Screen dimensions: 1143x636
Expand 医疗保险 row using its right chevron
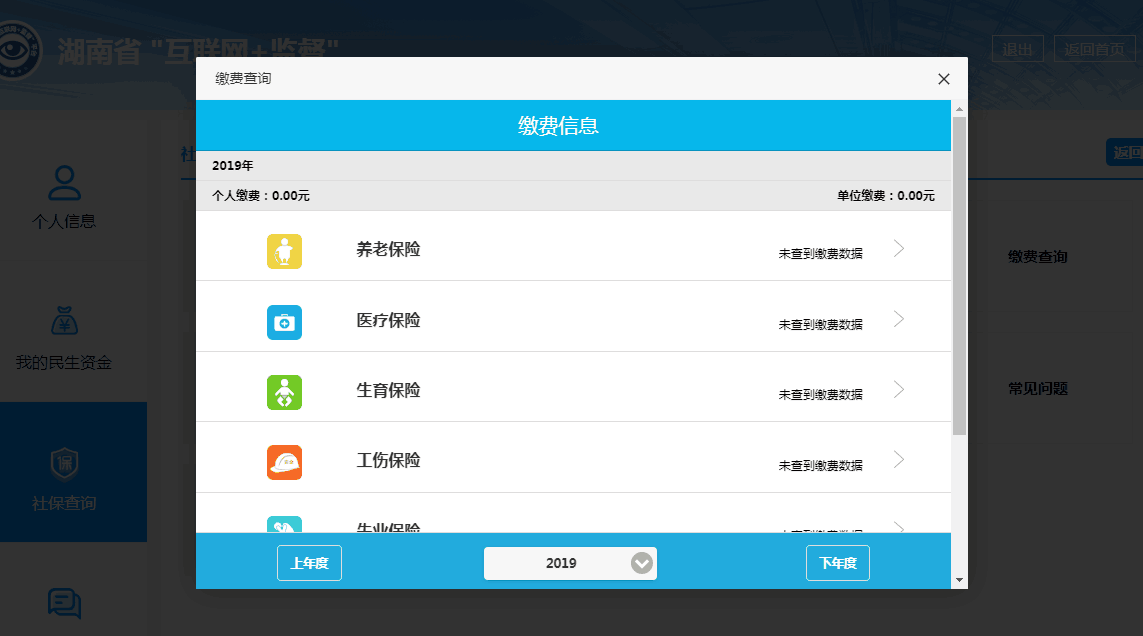coord(898,319)
